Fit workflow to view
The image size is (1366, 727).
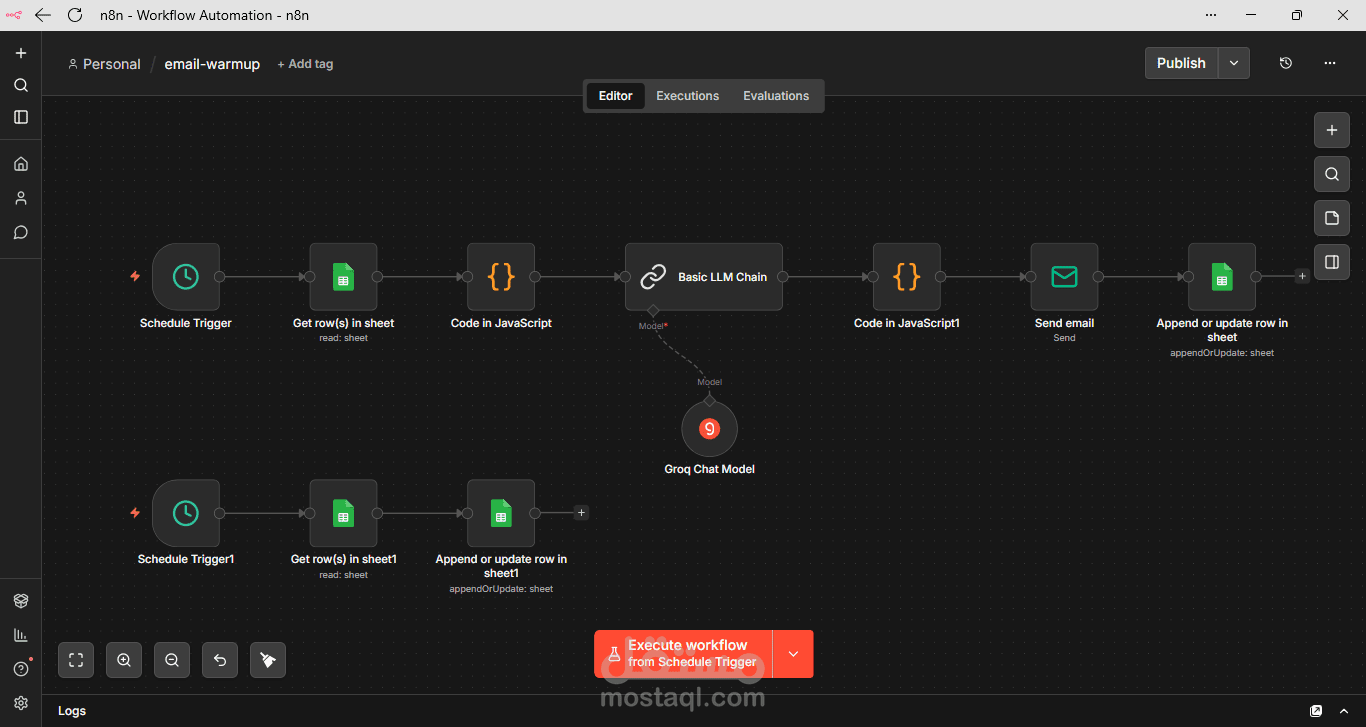pyautogui.click(x=76, y=660)
